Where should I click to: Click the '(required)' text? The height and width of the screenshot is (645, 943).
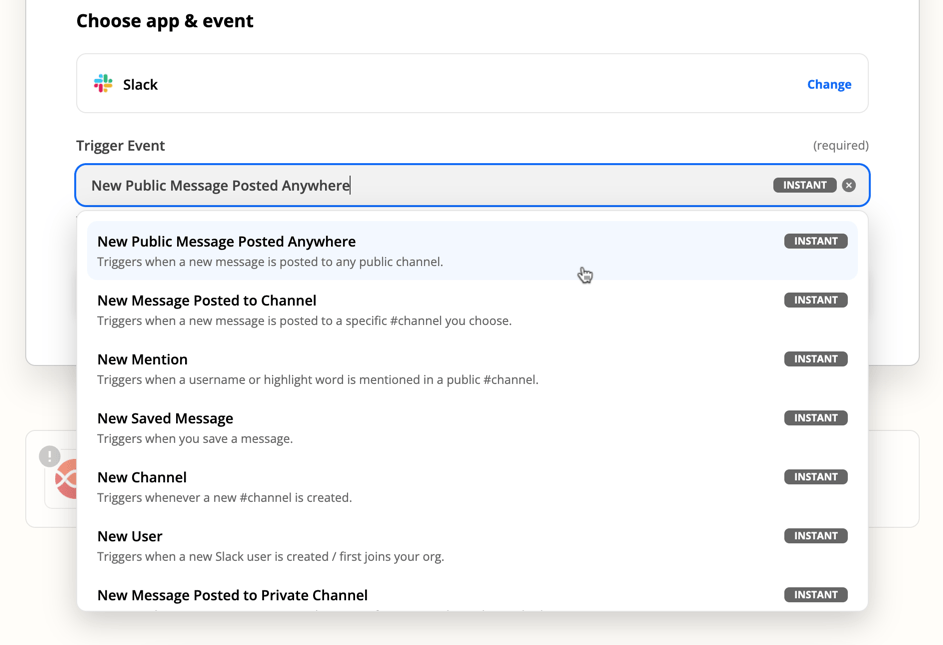point(841,146)
